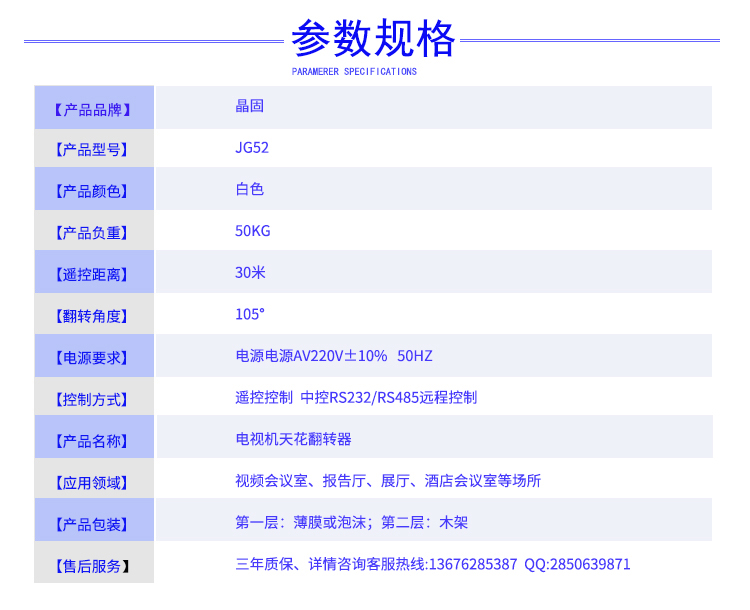Click the packaging text 薄膜或泡沫 木架
This screenshot has height=610, width=750.
coord(351,522)
